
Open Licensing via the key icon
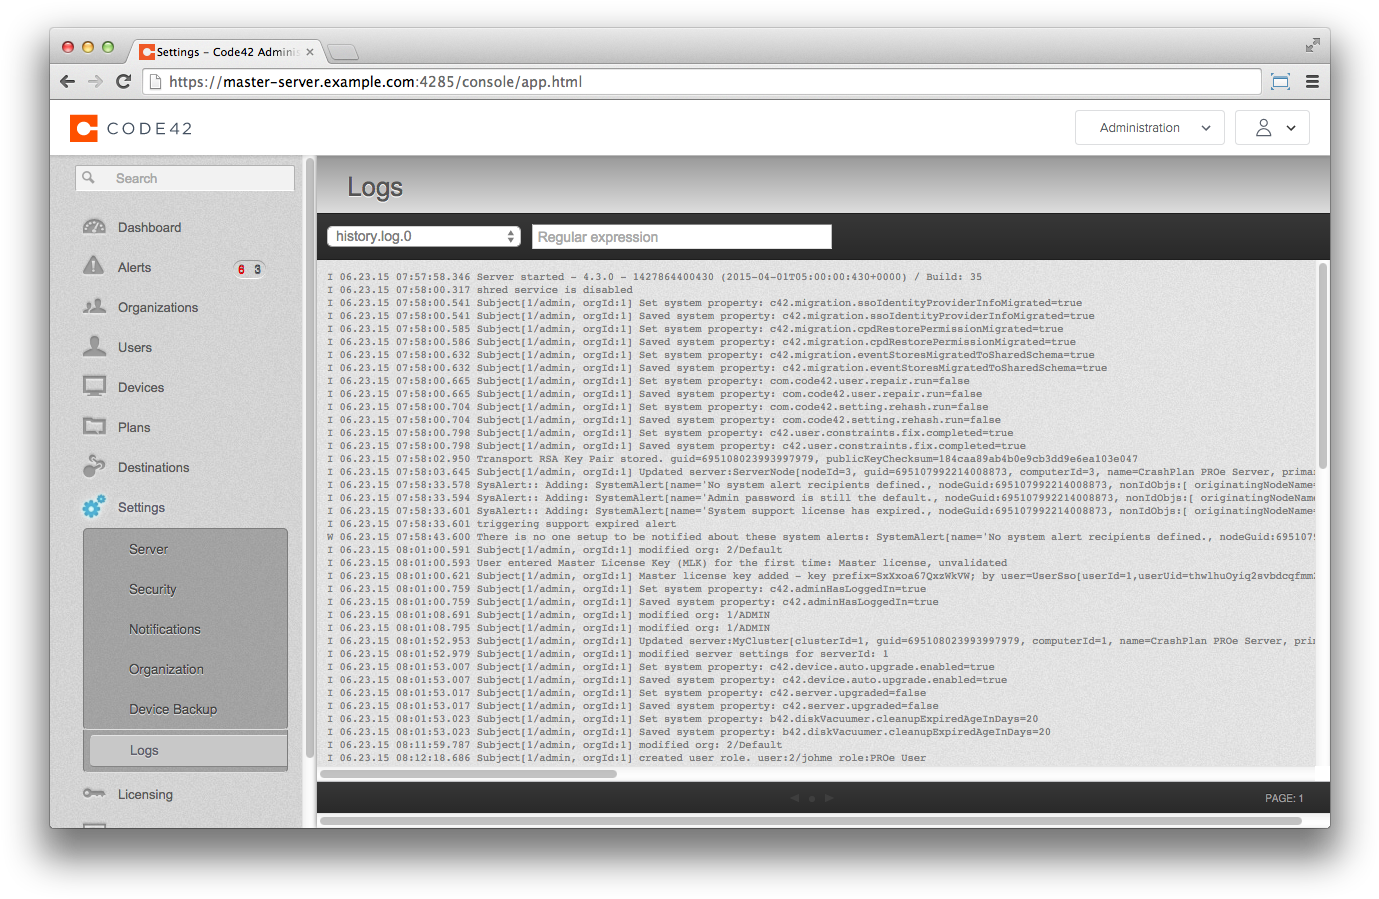click(93, 794)
